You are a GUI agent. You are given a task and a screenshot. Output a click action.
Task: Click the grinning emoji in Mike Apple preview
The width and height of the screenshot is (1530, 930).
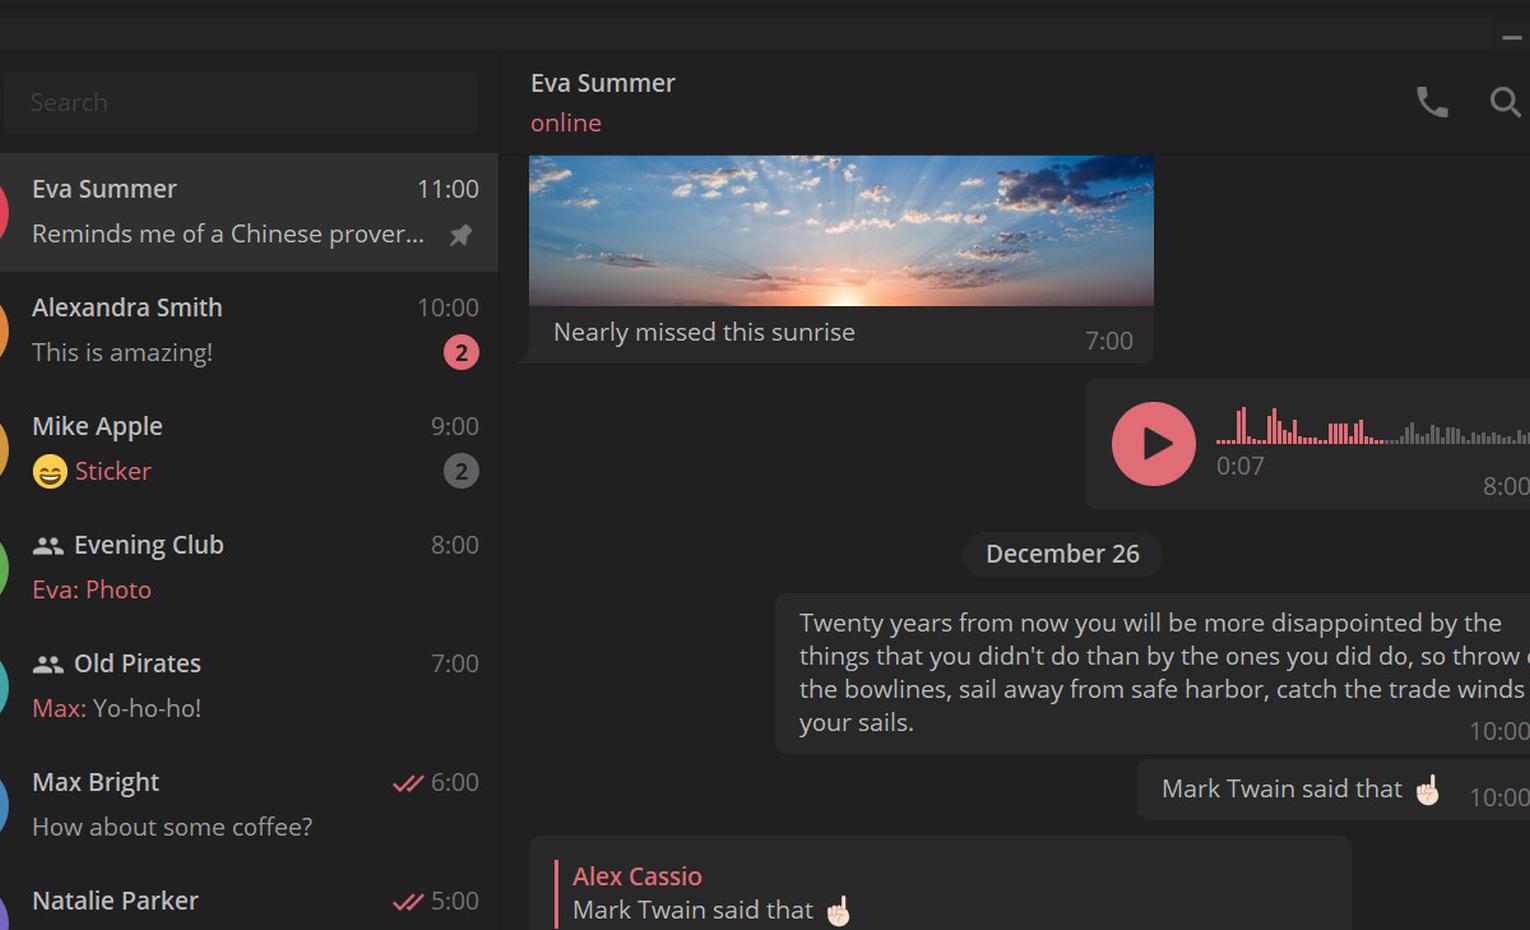click(49, 471)
